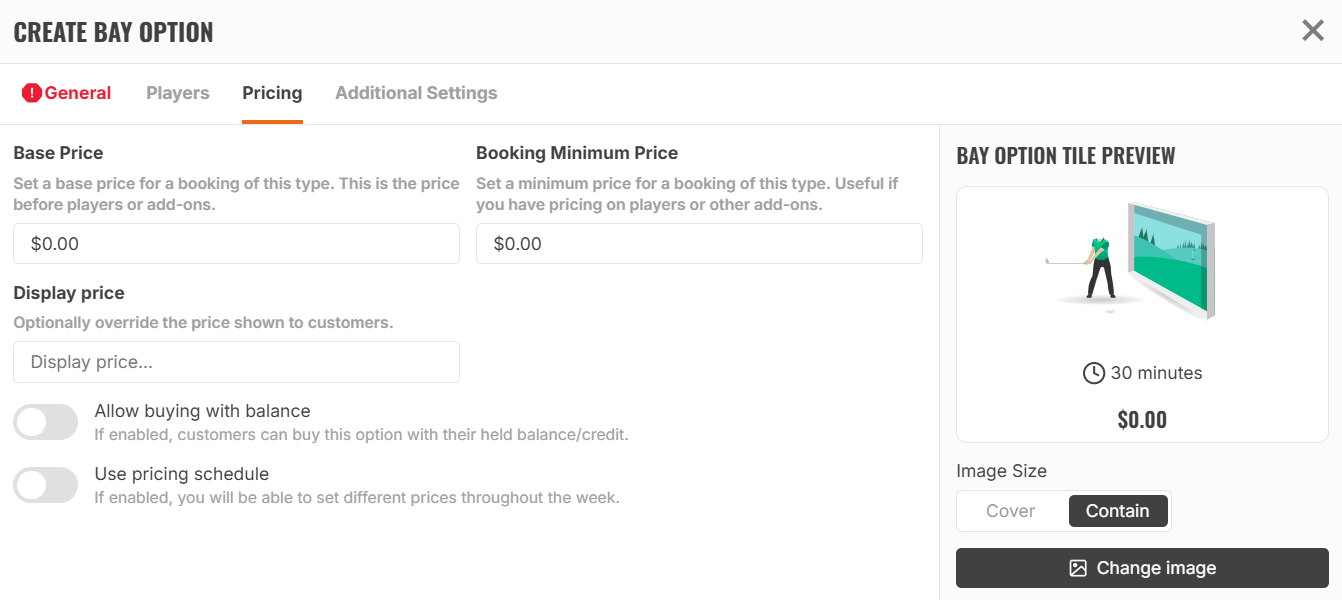Click the Bay Option Tile Preview heading
Image resolution: width=1342 pixels, height=600 pixels.
pos(1066,156)
